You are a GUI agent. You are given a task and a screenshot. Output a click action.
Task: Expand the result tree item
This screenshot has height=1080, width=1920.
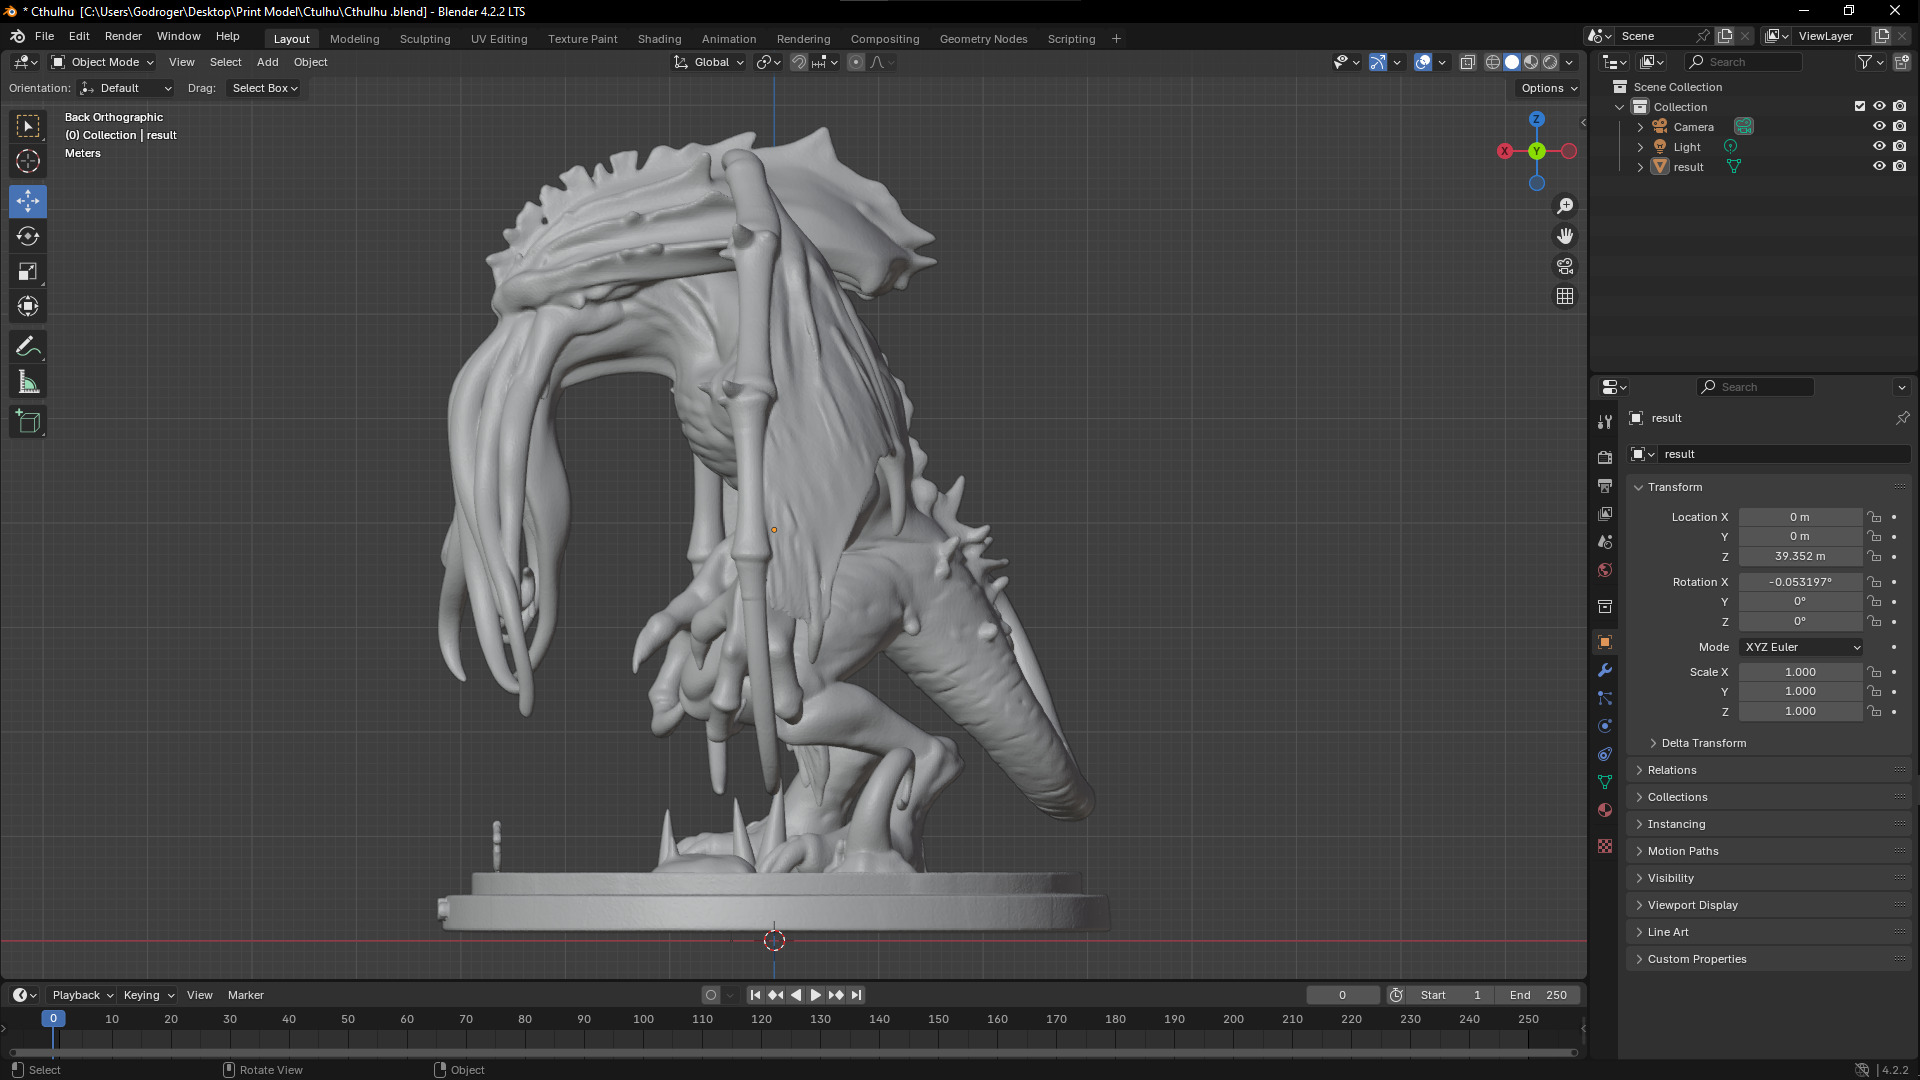point(1640,167)
